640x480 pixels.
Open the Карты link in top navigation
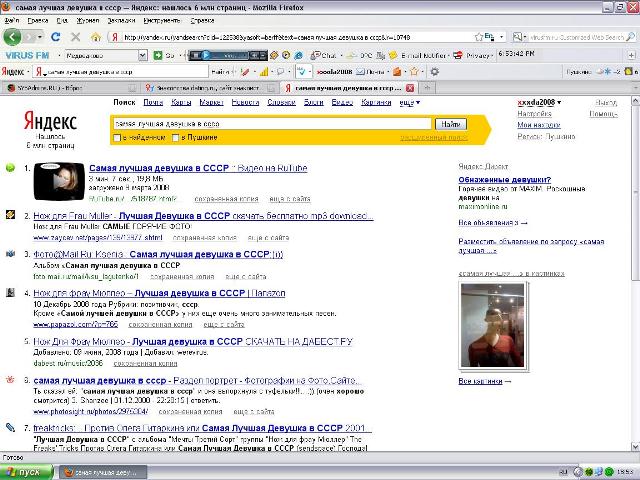(181, 102)
